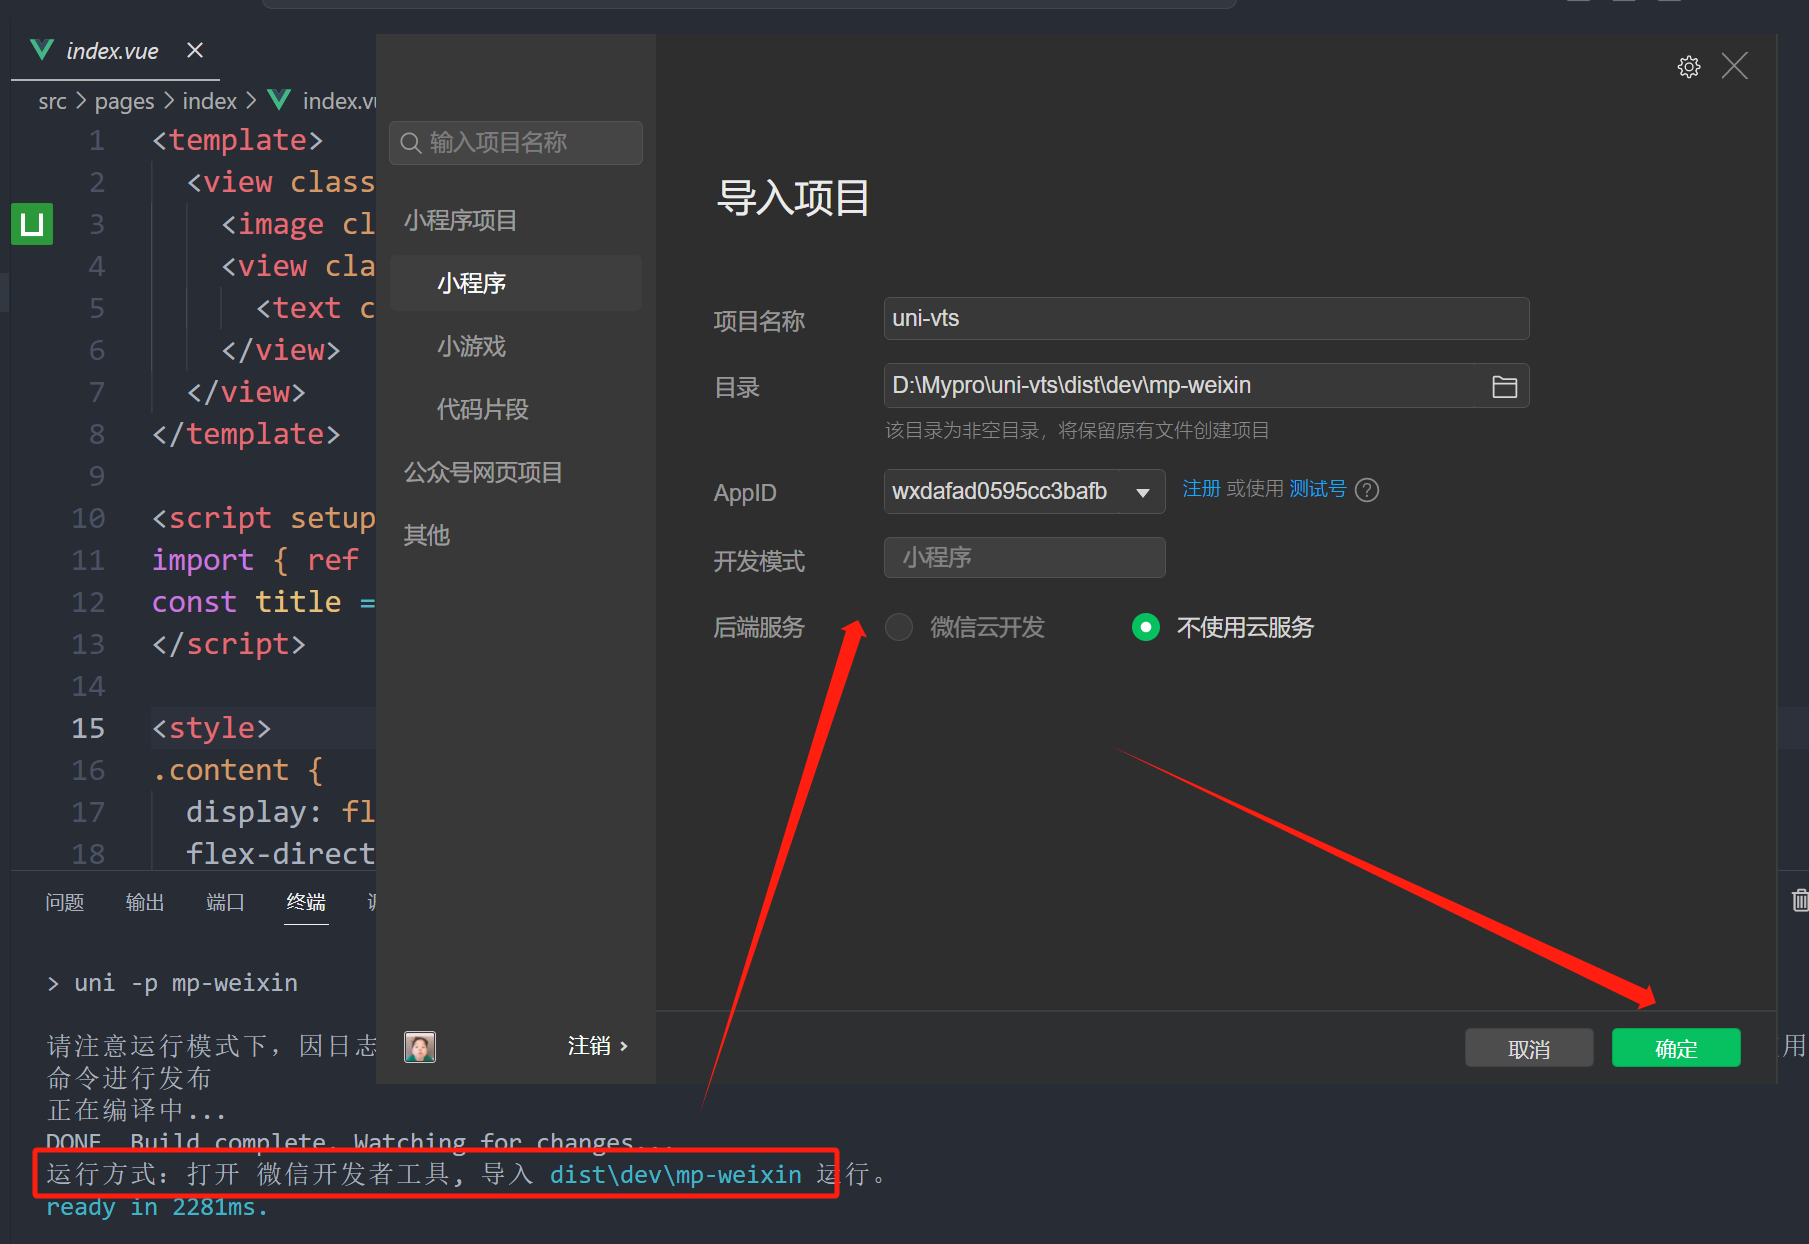Click 项目名称 input field uni-vts

[x=1206, y=319]
